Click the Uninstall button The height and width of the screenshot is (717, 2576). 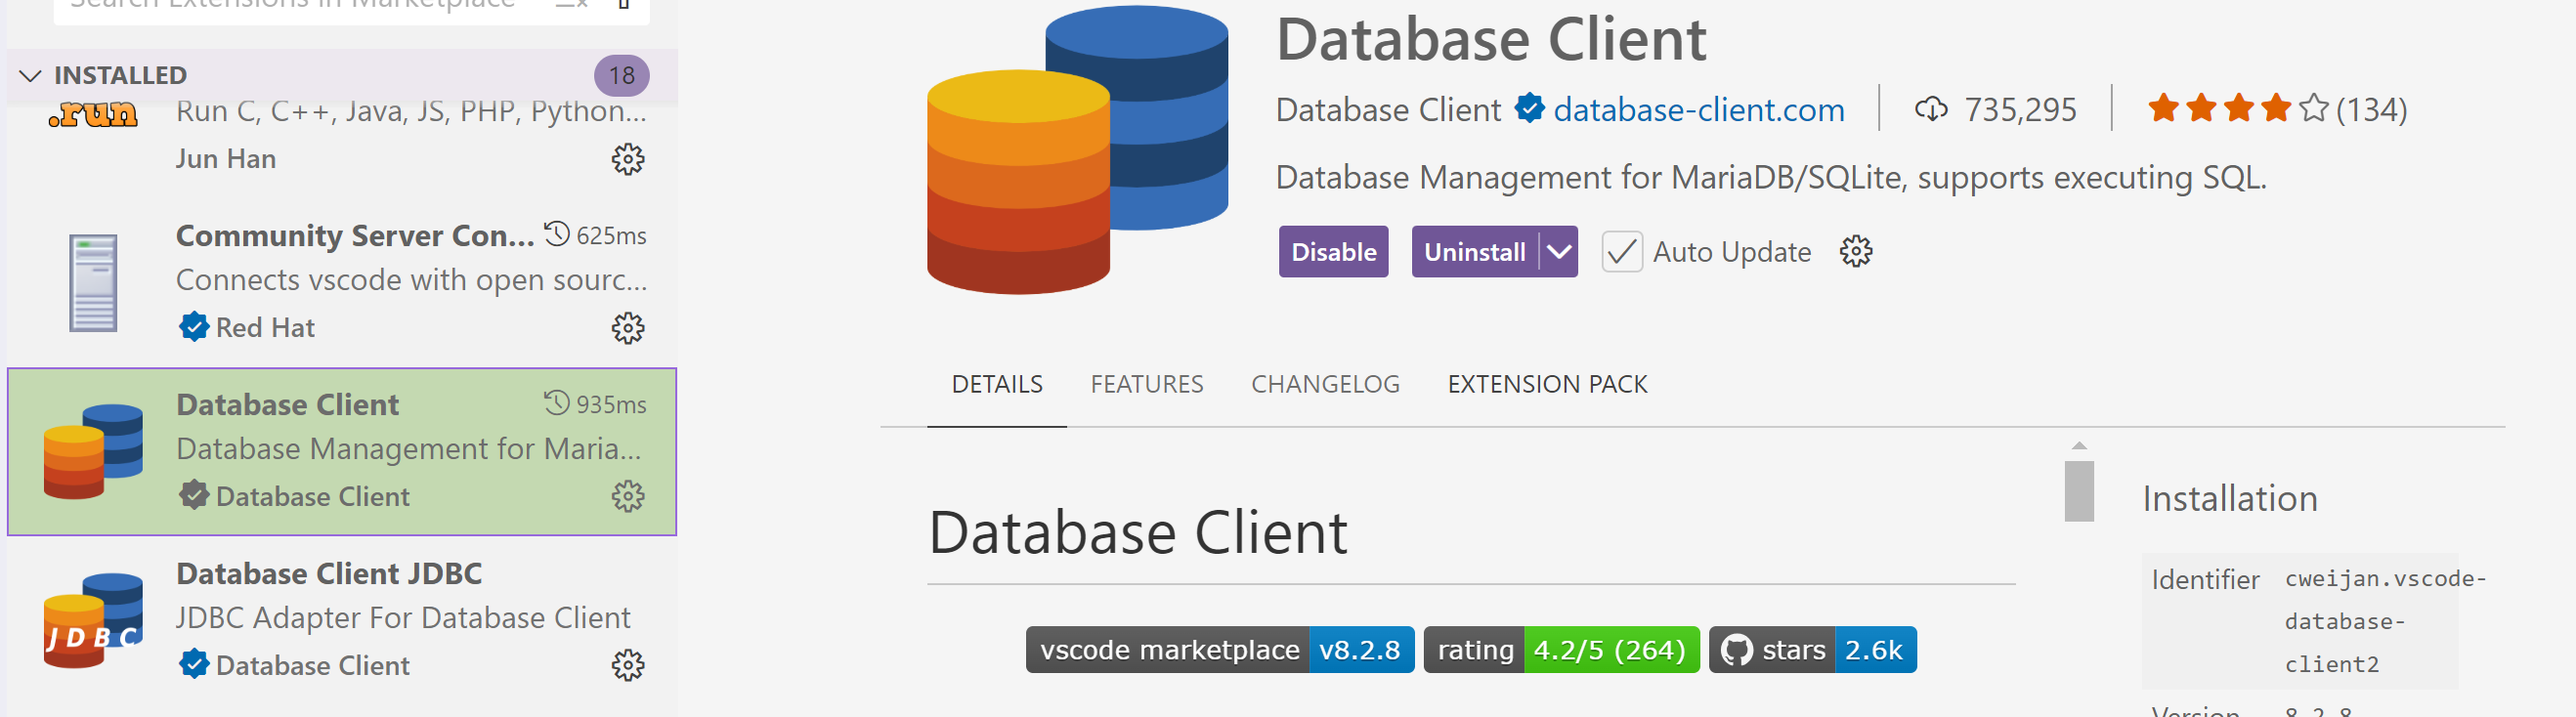click(1474, 252)
